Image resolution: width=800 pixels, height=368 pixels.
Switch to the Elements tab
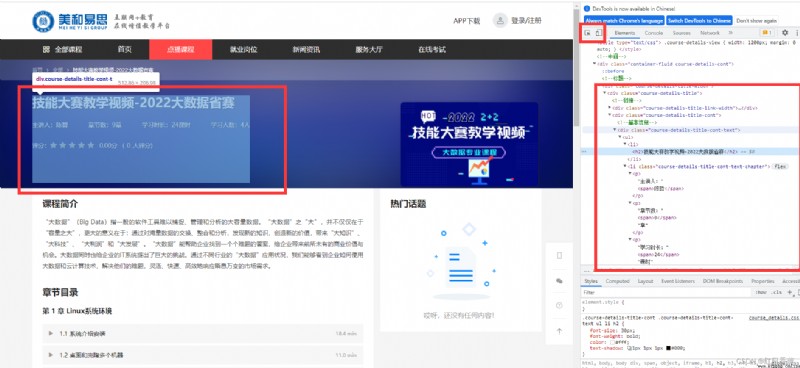pos(624,33)
